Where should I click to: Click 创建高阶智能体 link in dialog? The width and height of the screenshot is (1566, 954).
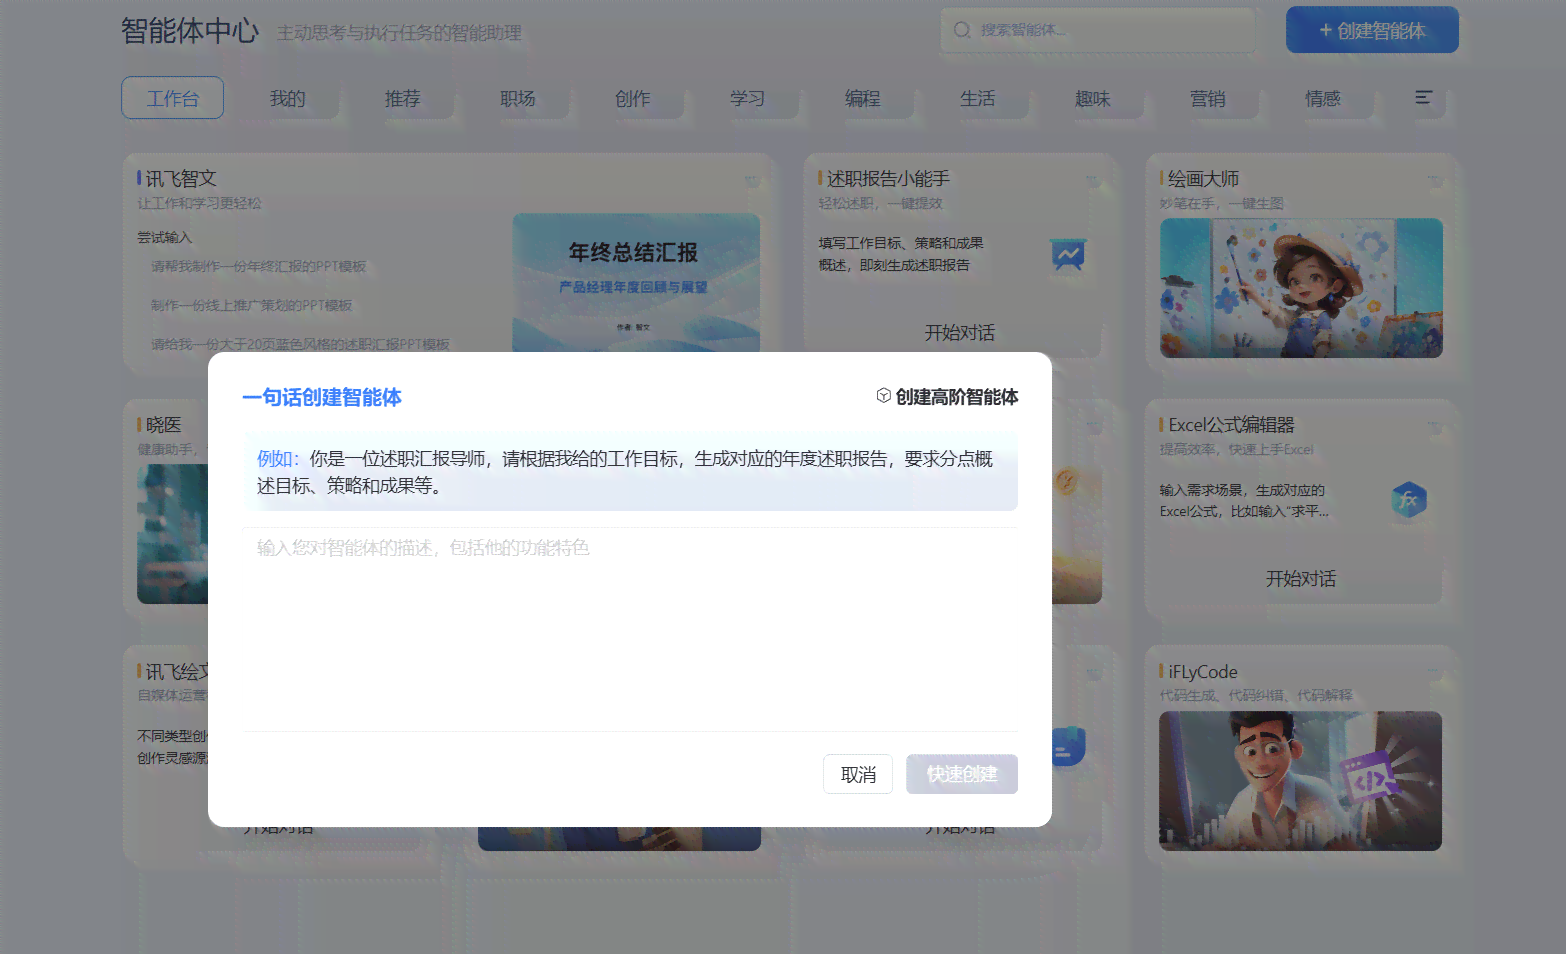point(956,397)
